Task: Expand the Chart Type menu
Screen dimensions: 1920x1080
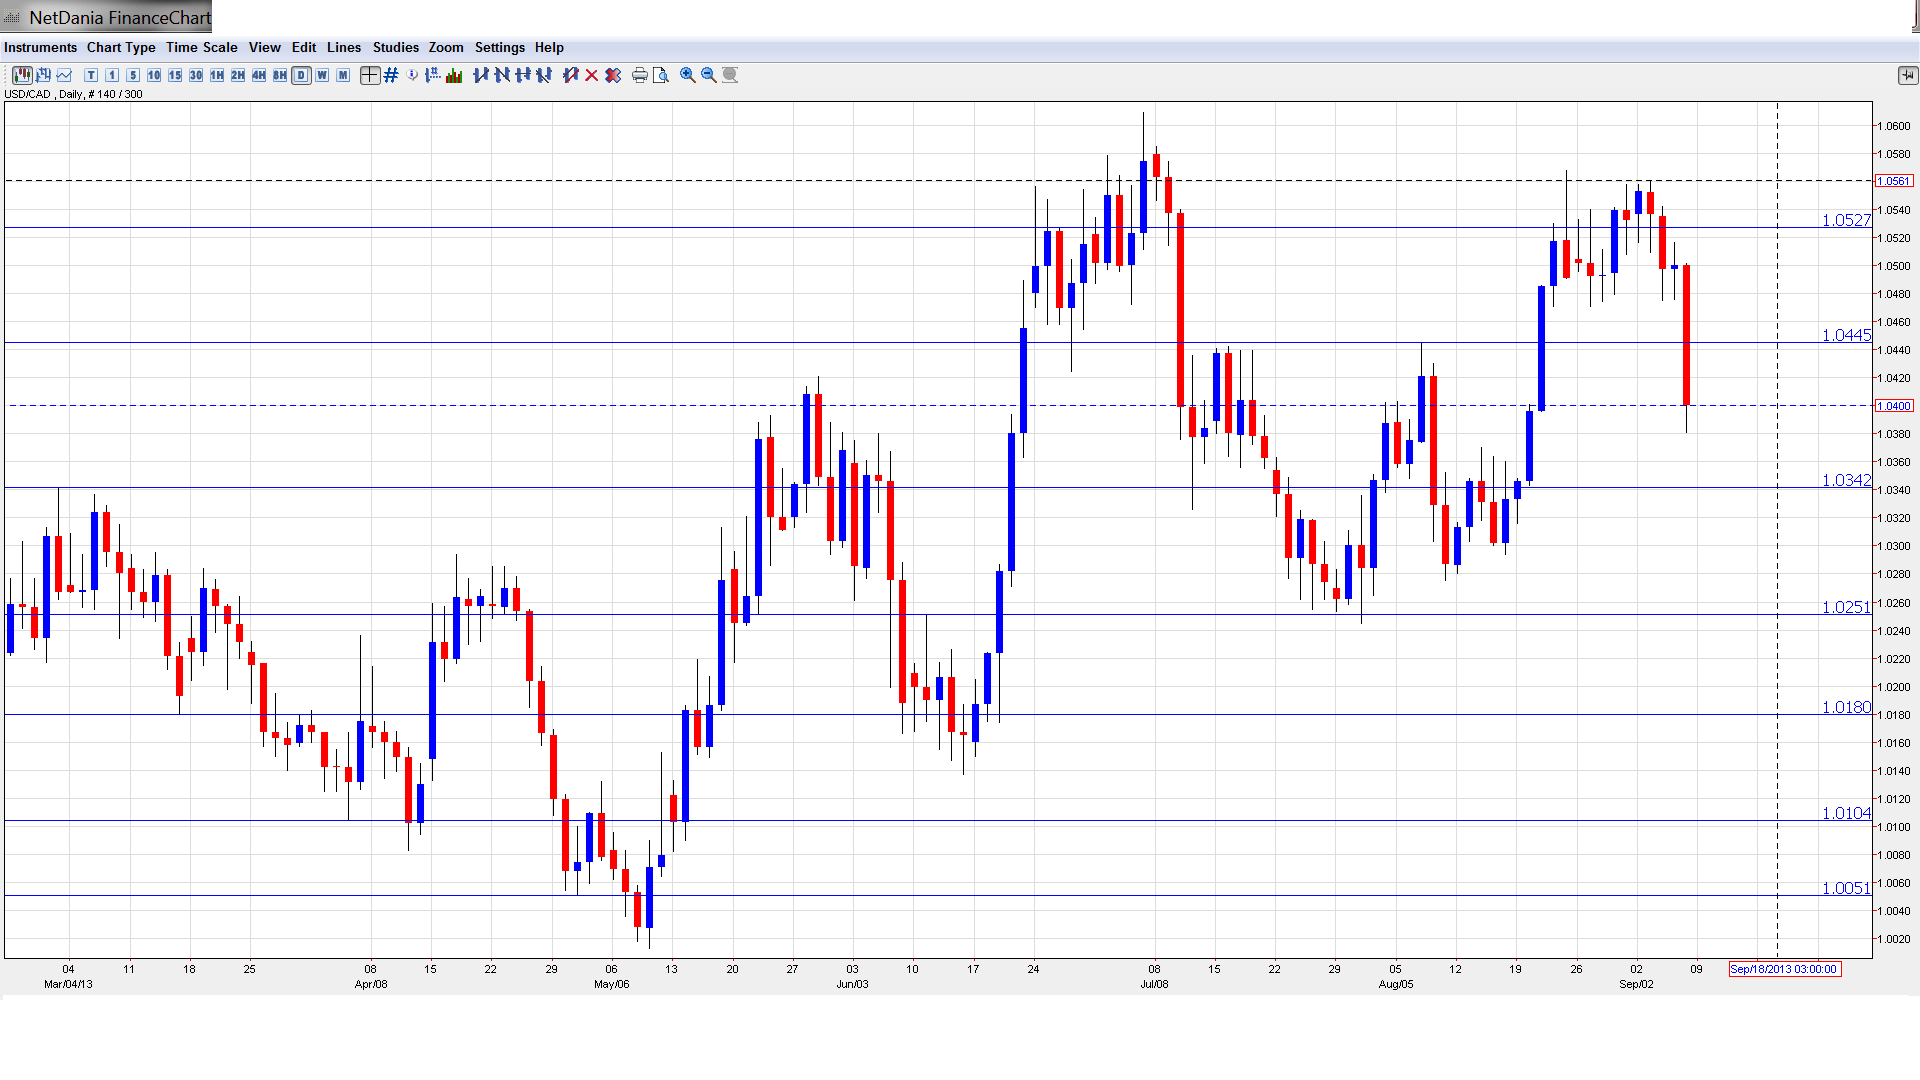Action: tap(121, 47)
